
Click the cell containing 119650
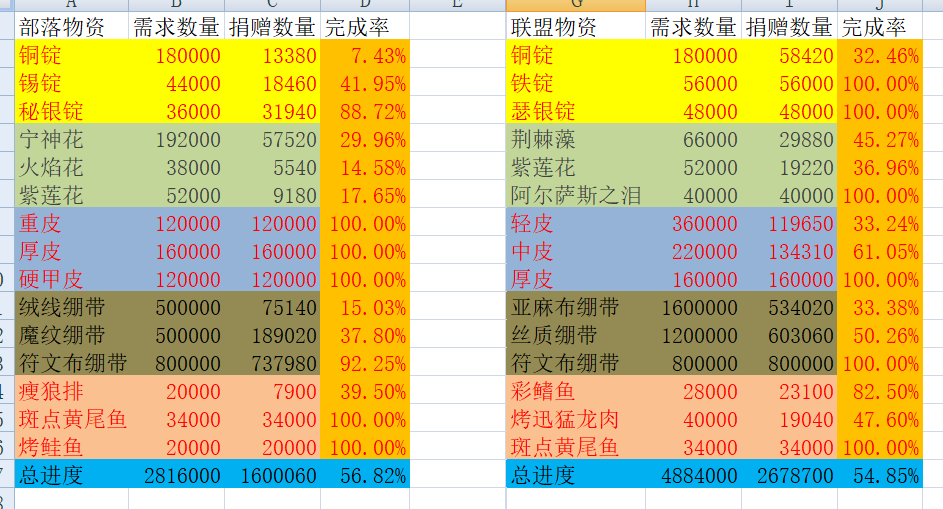click(790, 223)
